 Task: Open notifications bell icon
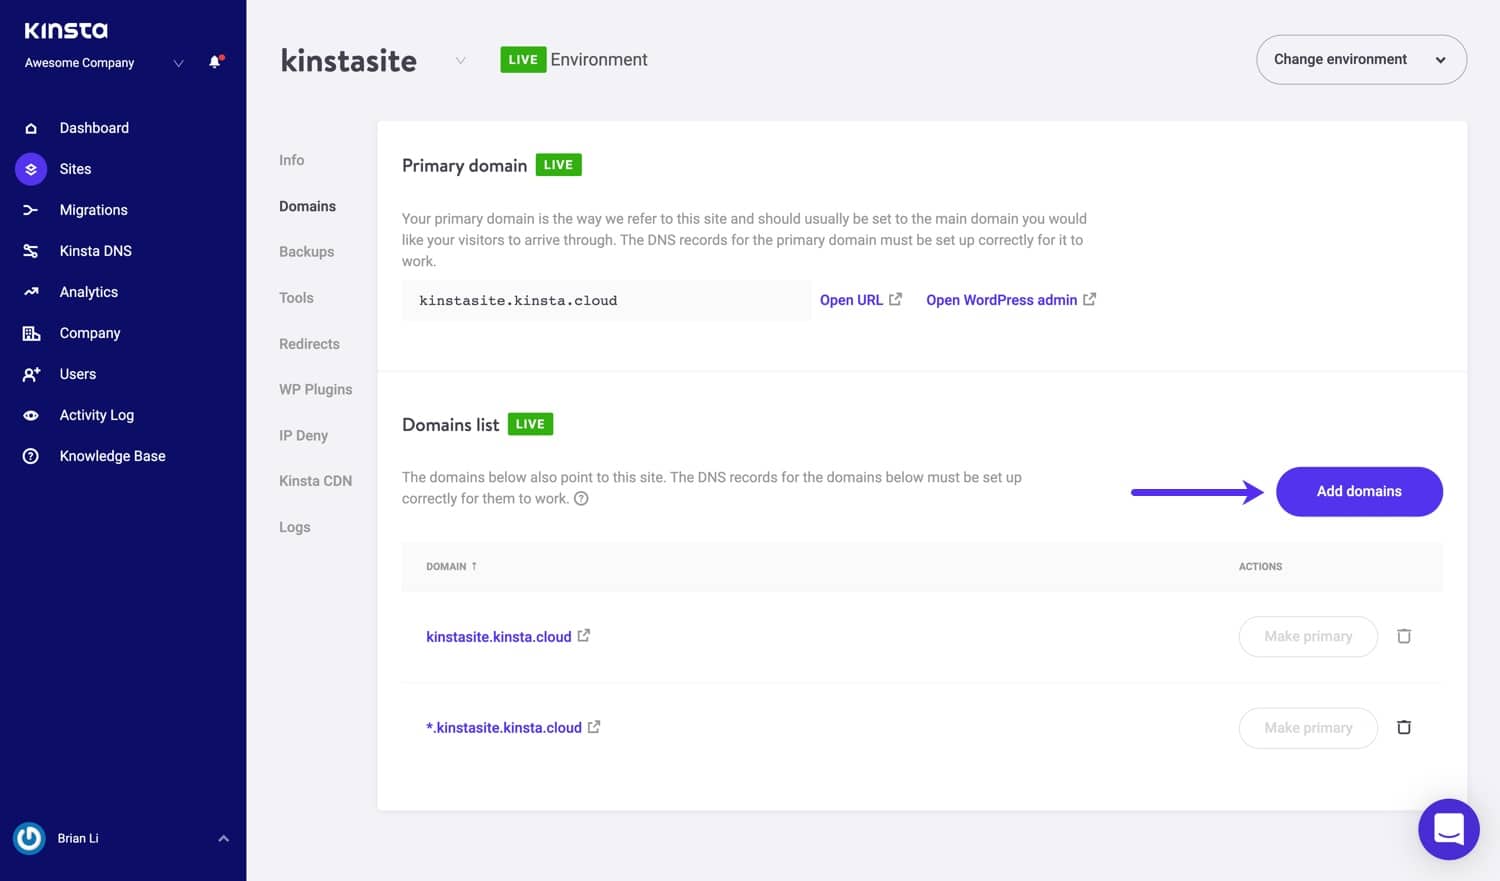click(x=215, y=62)
